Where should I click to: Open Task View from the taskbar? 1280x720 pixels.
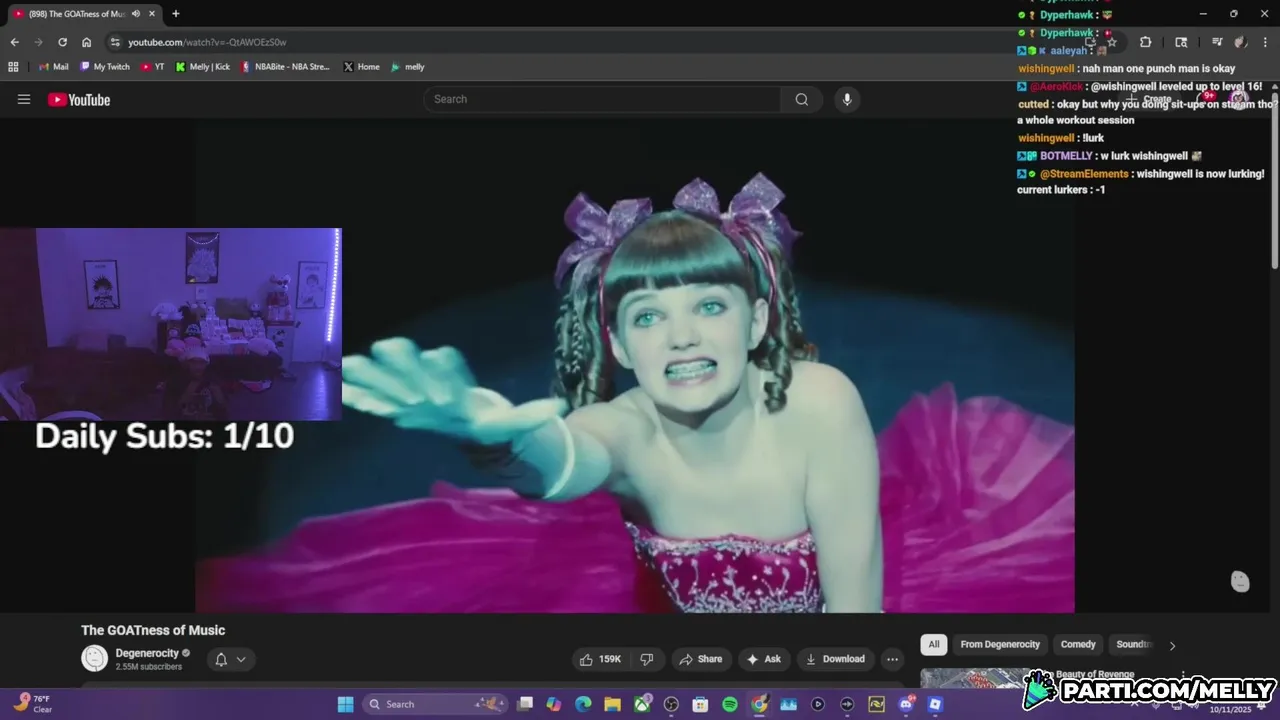click(525, 704)
